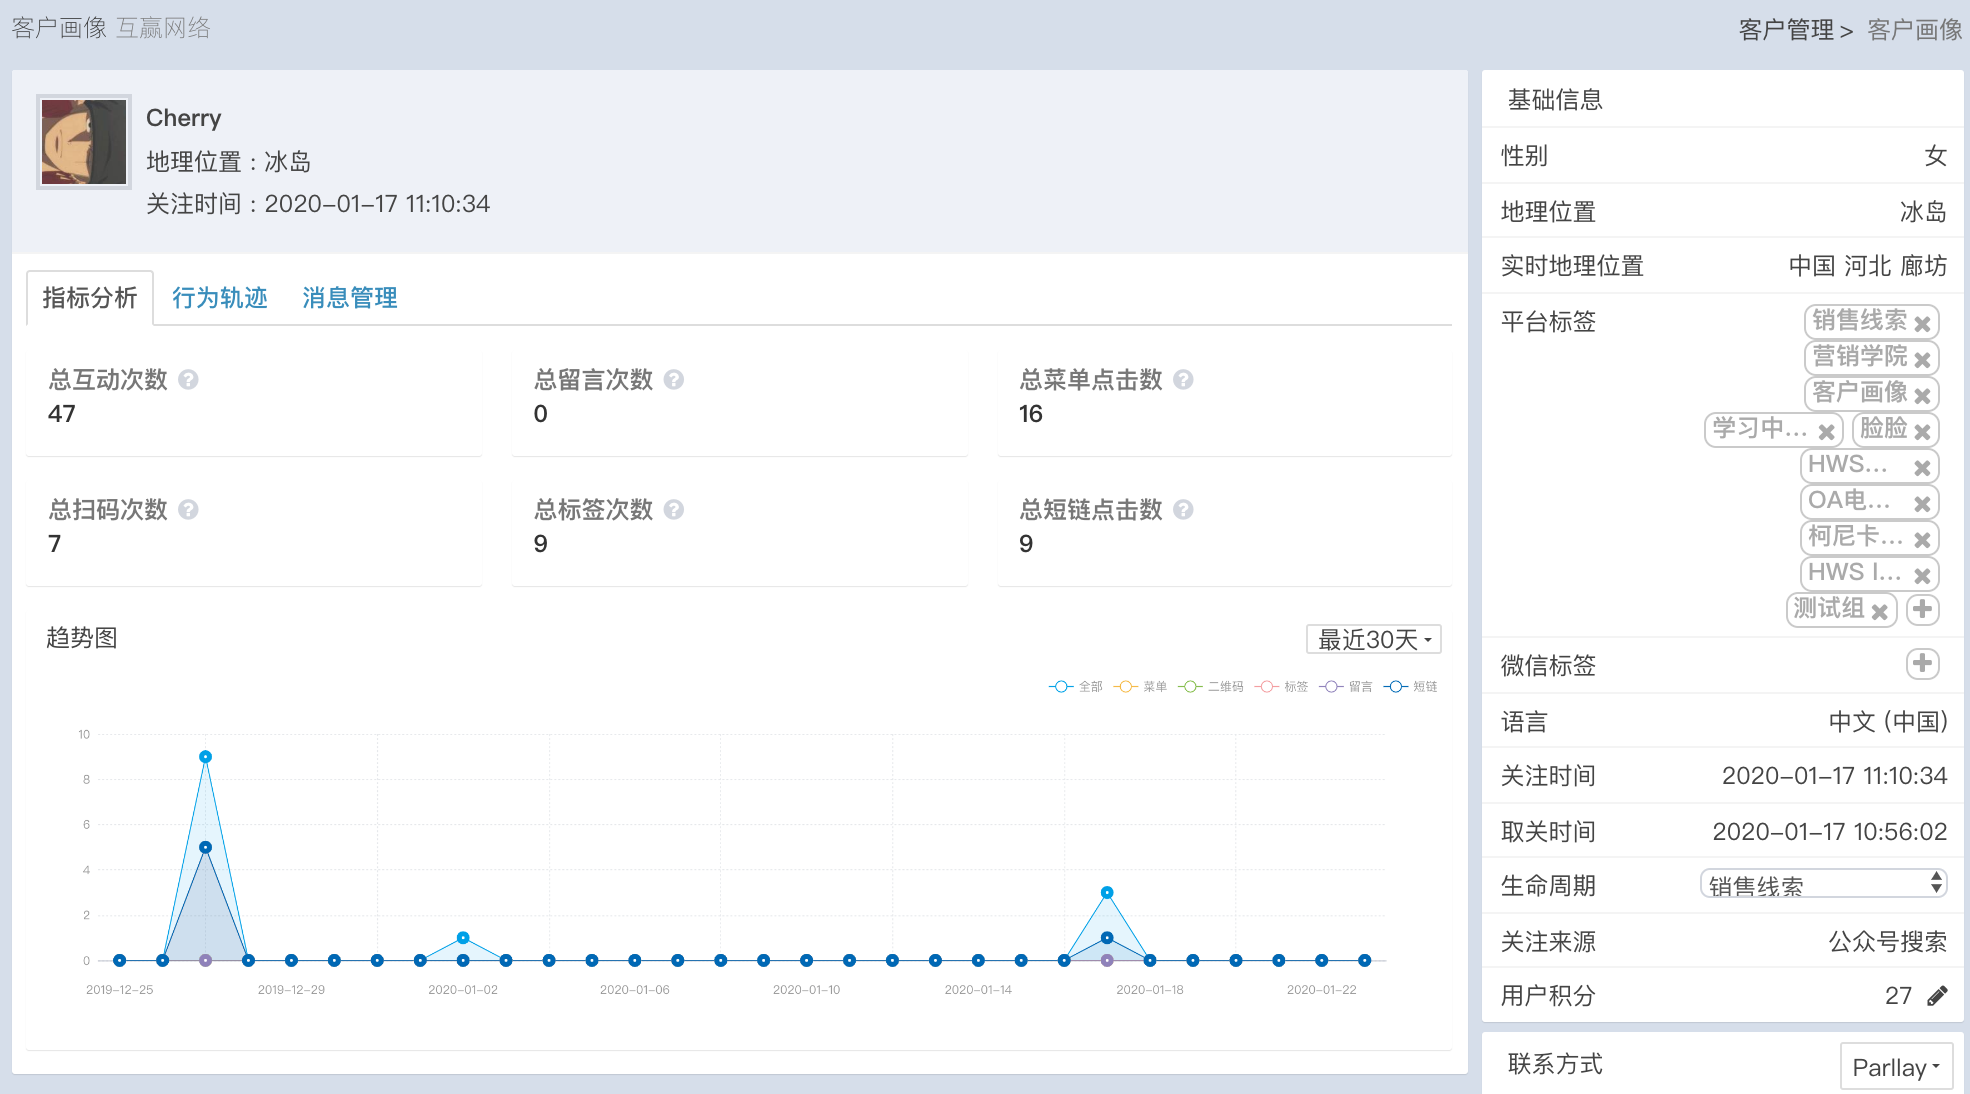Toggle the 二维码 series in chart legend

[1211, 686]
